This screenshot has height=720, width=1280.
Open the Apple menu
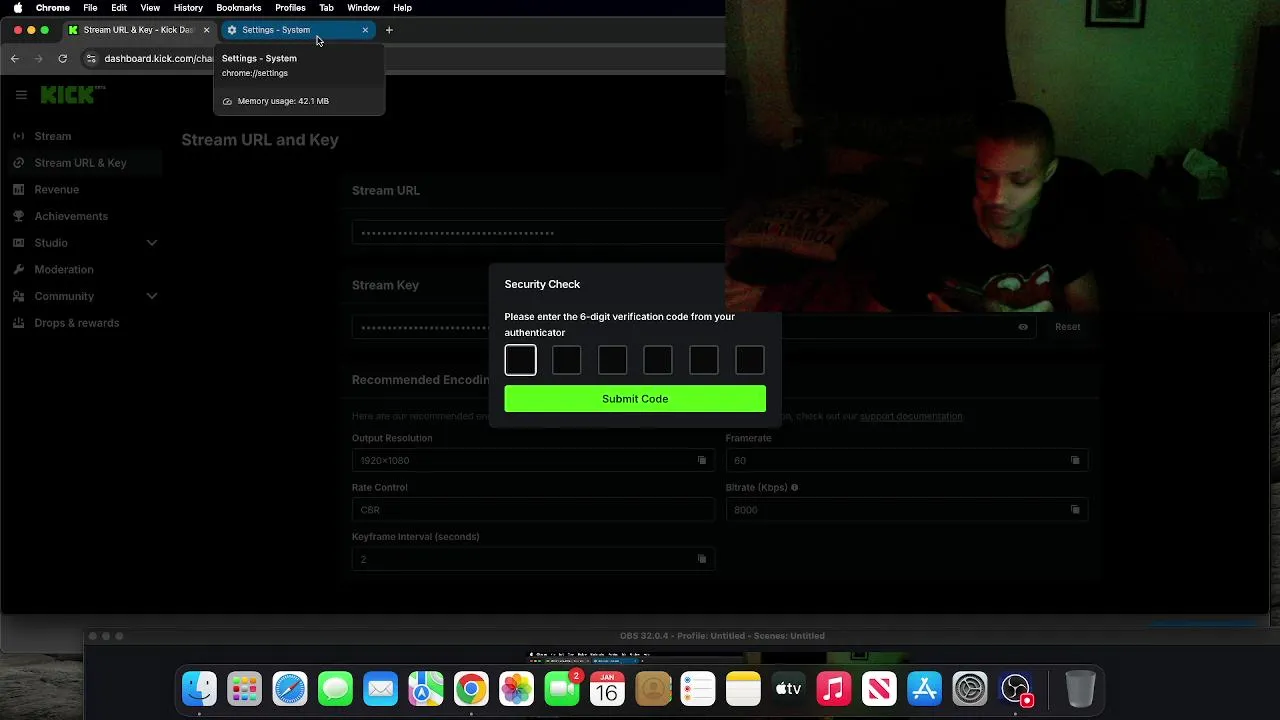18,8
